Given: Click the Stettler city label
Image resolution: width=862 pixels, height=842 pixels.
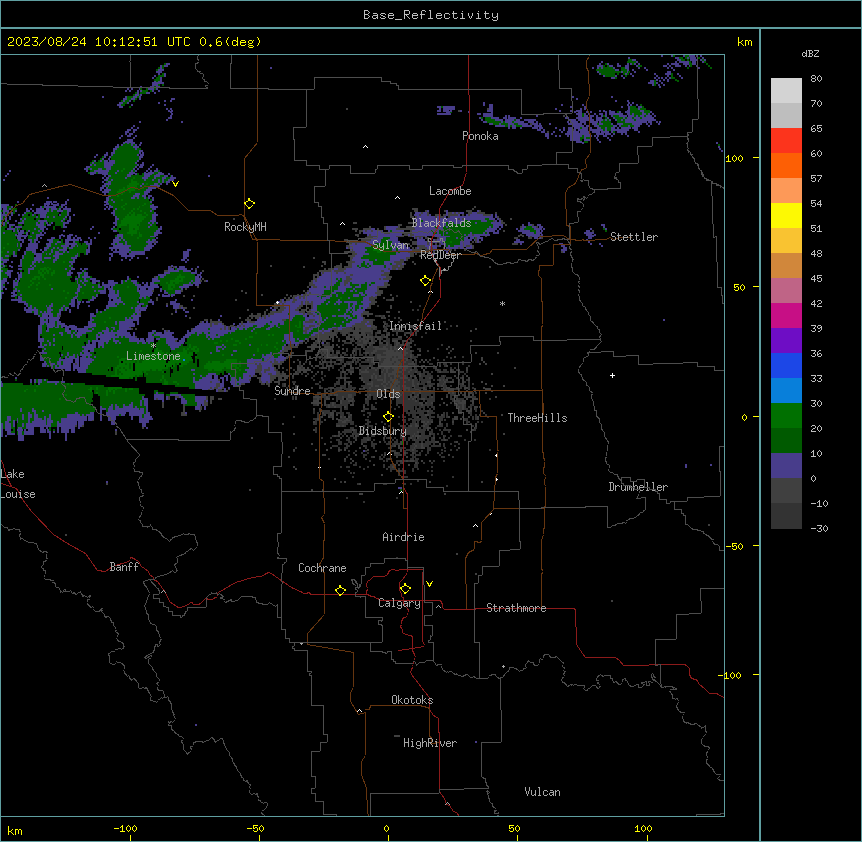Looking at the screenshot, I should [634, 237].
